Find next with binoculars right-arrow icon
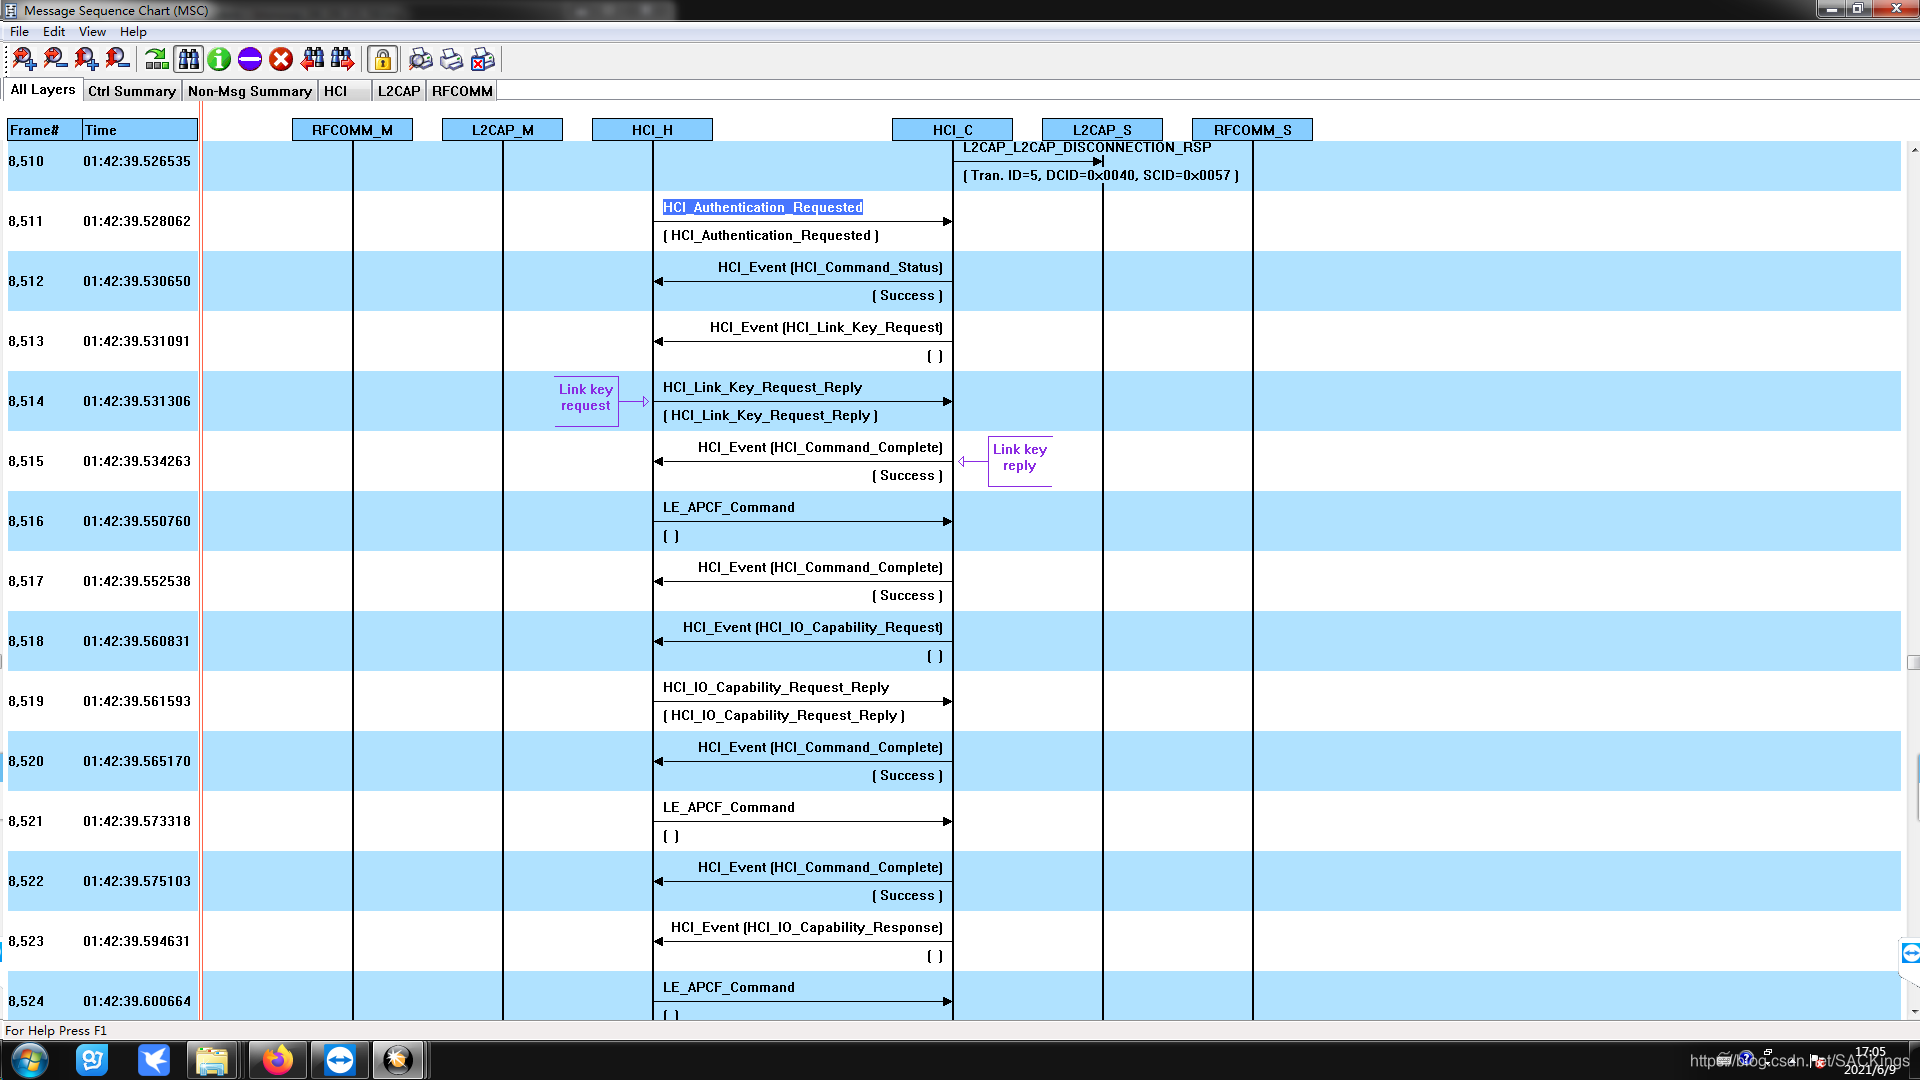 (343, 59)
